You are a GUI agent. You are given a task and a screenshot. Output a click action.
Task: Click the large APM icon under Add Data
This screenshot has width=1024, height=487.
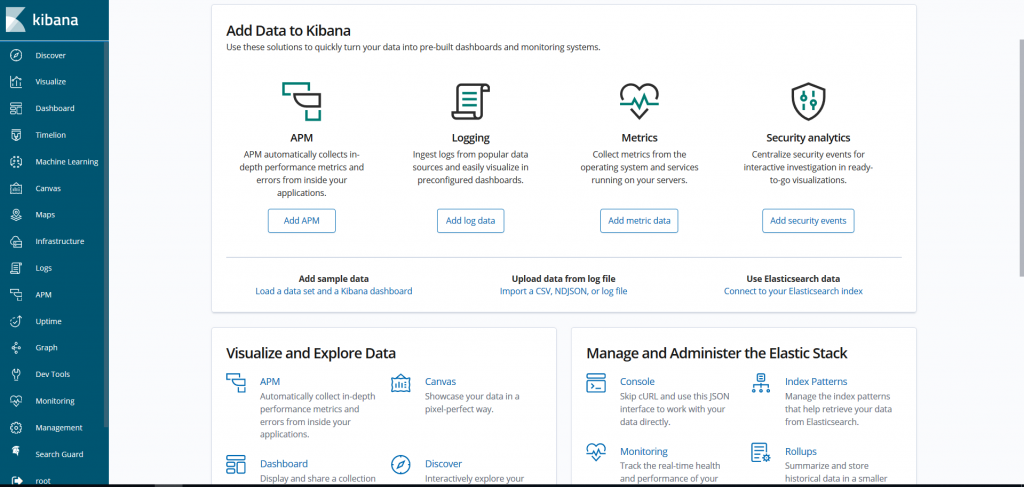point(302,102)
